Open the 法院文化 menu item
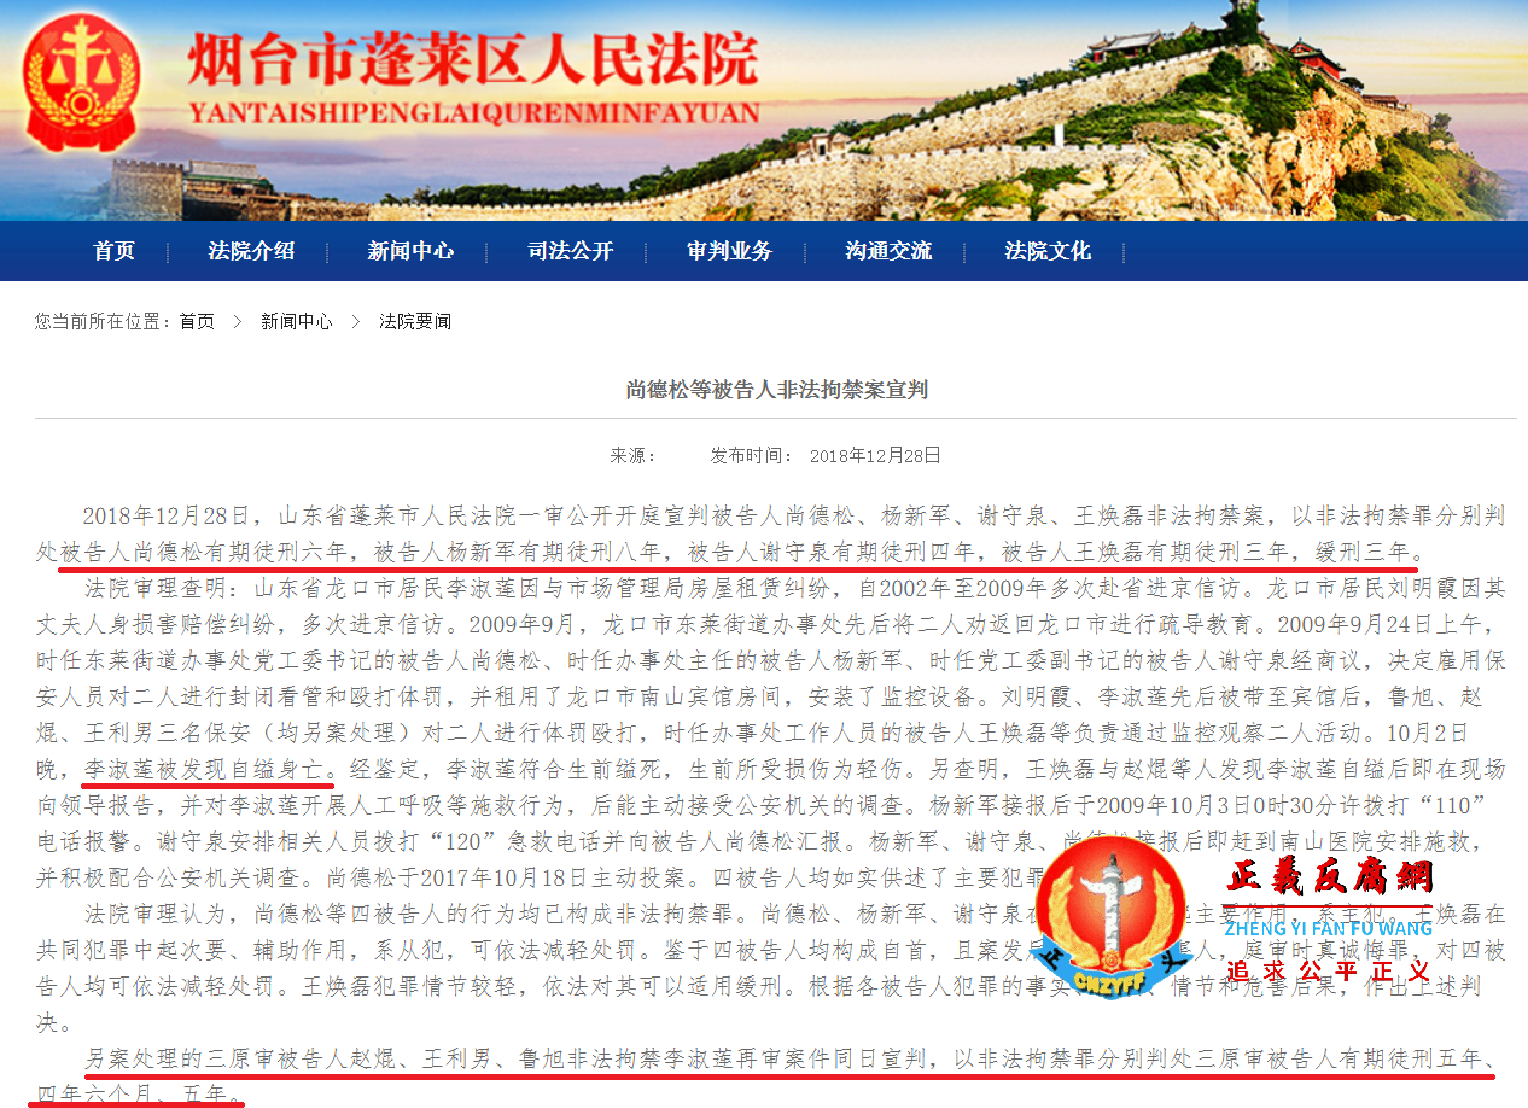 click(x=1047, y=251)
